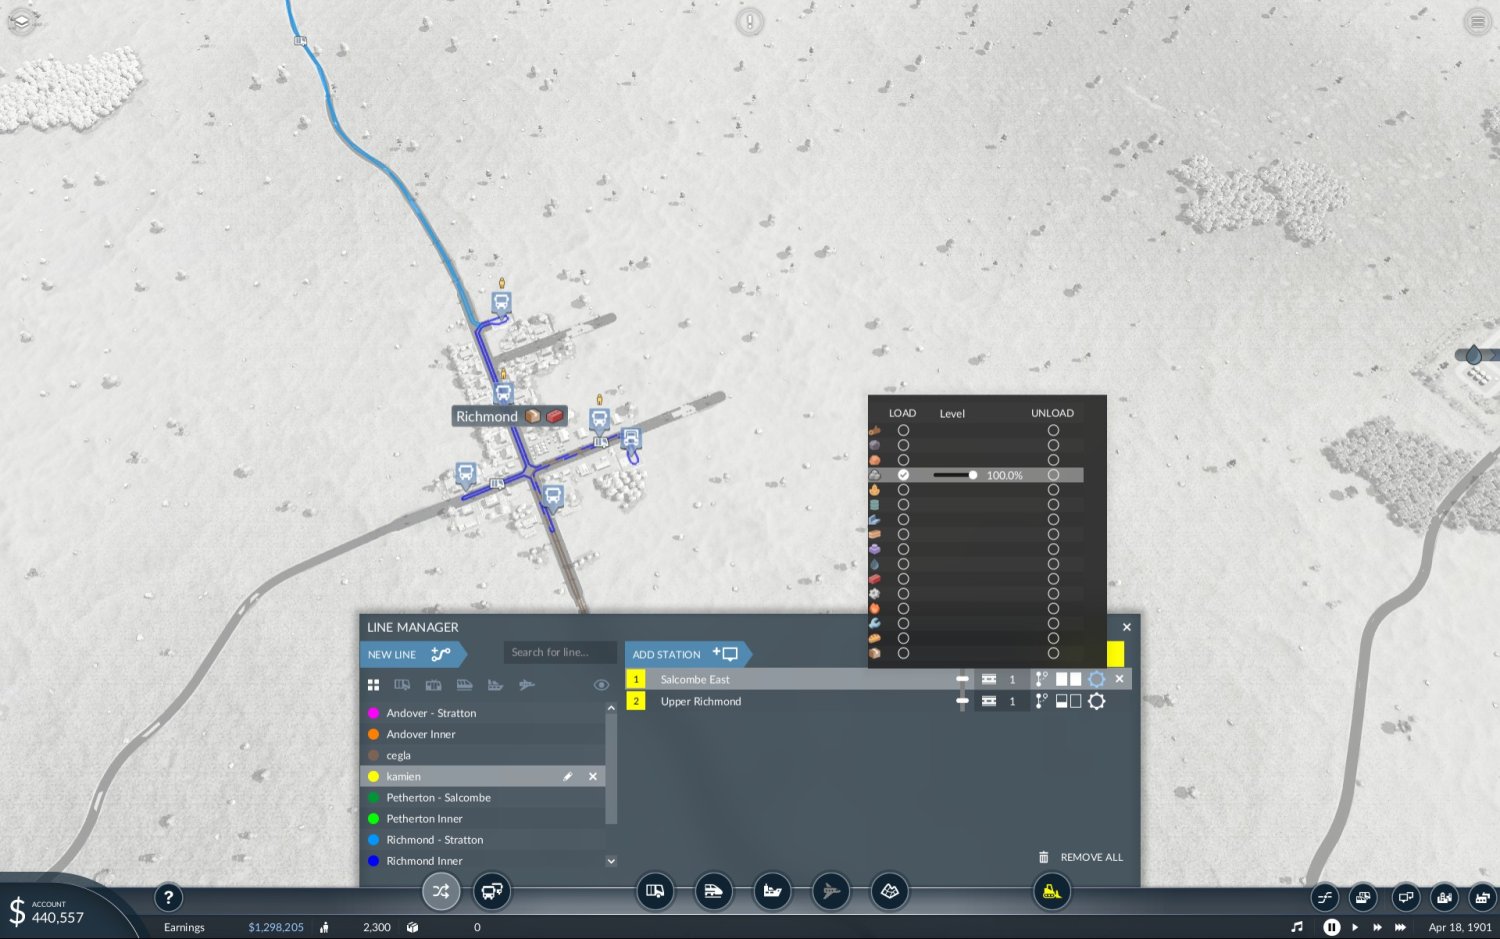Open the aircraft lines filter
The width and height of the screenshot is (1500, 939).
(526, 685)
